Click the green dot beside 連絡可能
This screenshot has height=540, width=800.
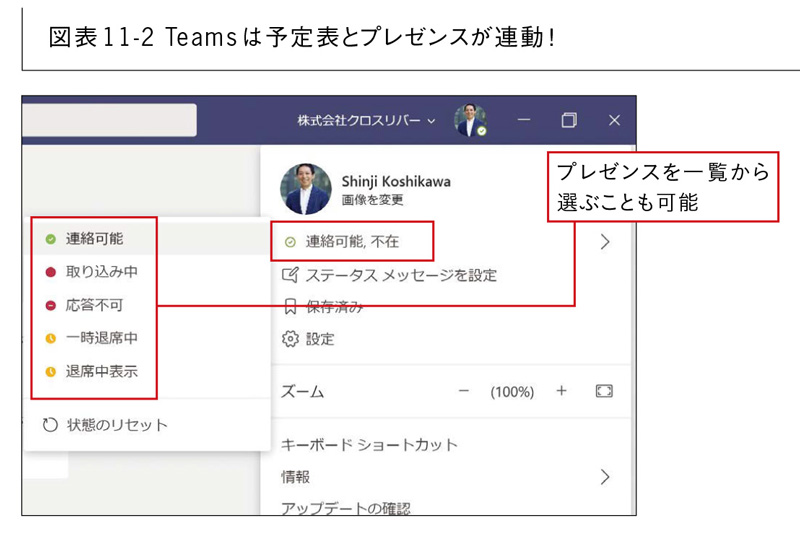coord(50,239)
